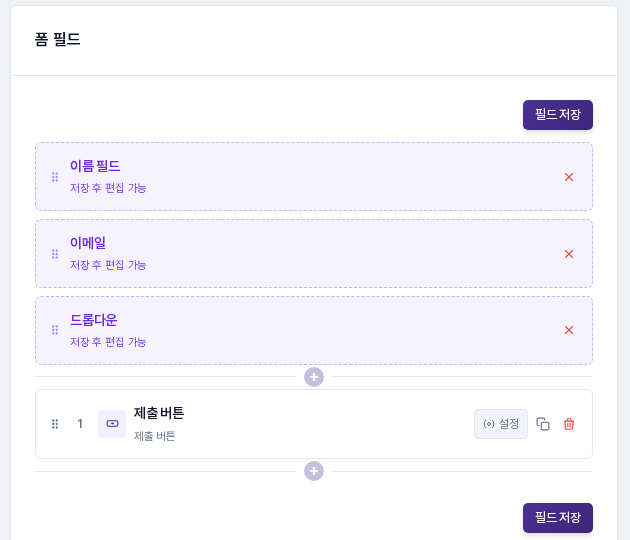630x540 pixels.
Task: Click 저장 후 편집 가능 under 드롭다운
Action: point(108,342)
